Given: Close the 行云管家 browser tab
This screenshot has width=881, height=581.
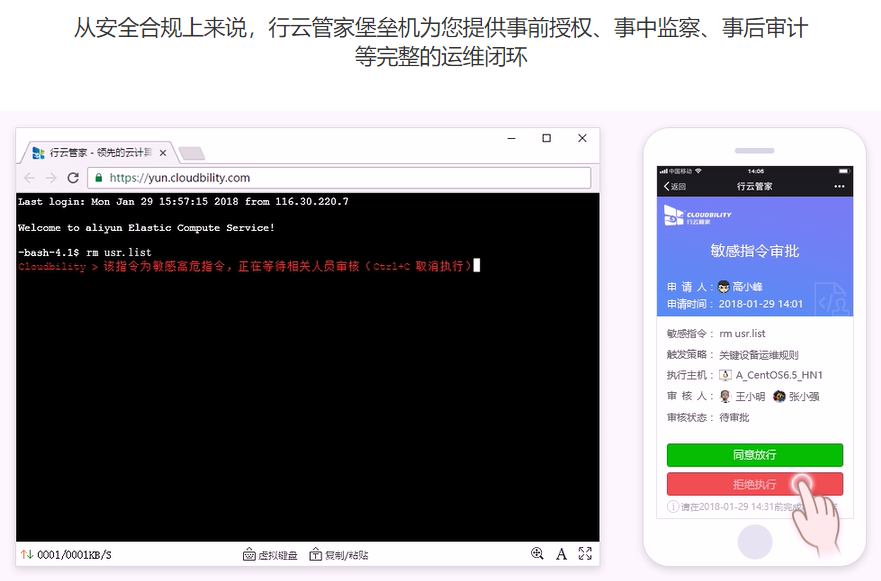Looking at the screenshot, I should [163, 153].
